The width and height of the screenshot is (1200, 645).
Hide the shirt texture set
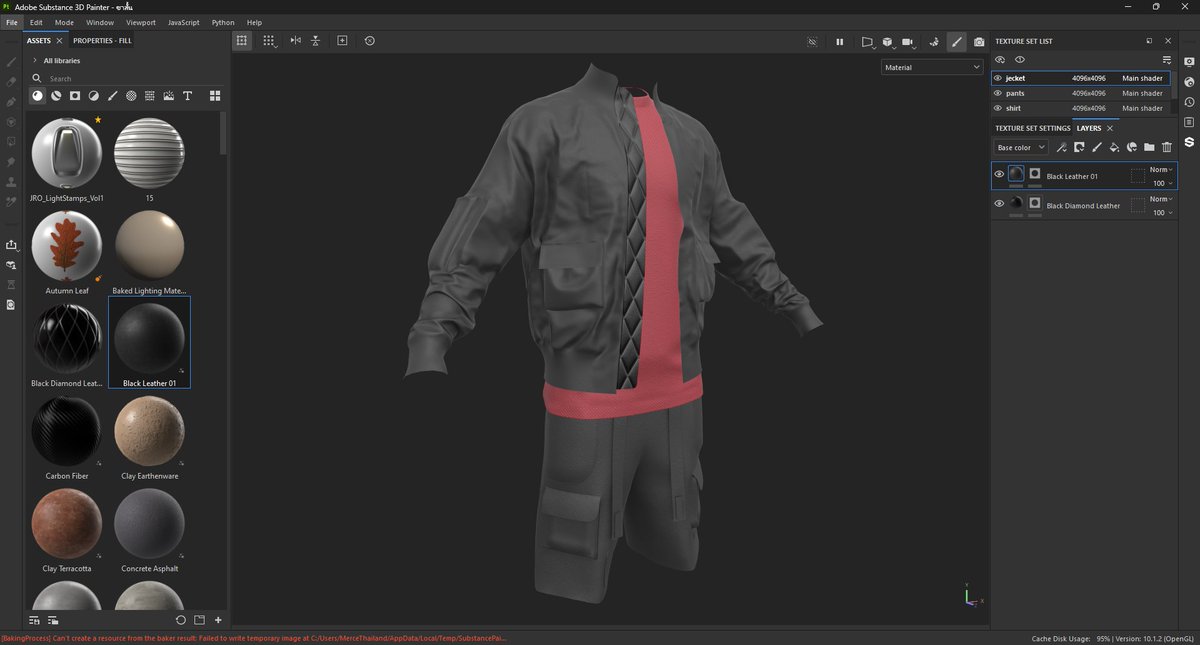(997, 108)
